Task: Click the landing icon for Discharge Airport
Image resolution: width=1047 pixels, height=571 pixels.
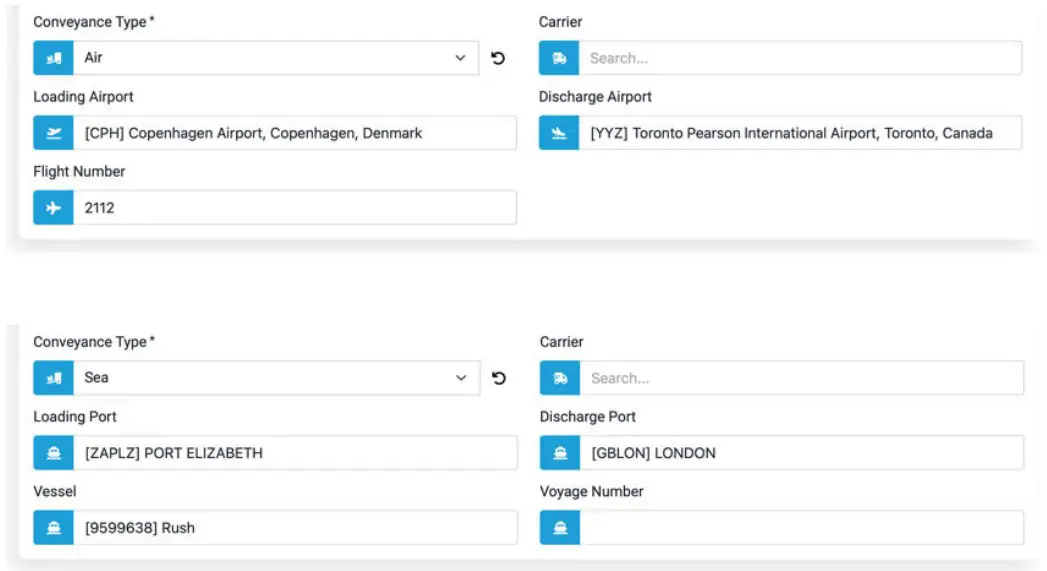Action: tap(559, 133)
